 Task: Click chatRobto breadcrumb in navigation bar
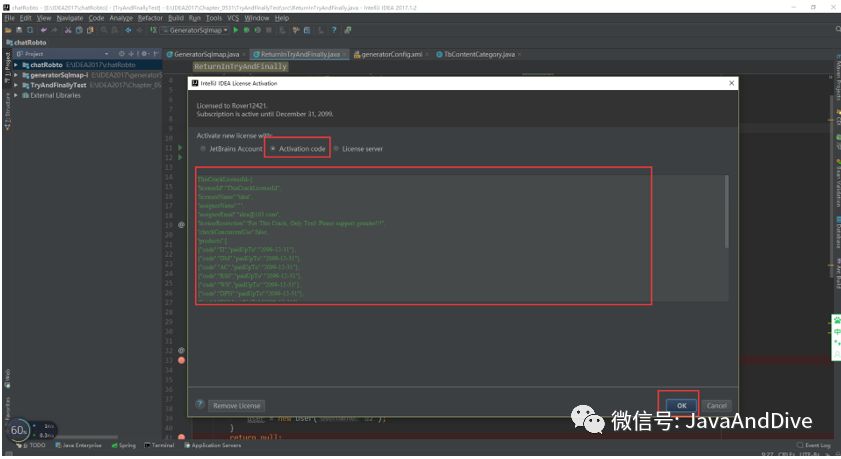click(26, 42)
